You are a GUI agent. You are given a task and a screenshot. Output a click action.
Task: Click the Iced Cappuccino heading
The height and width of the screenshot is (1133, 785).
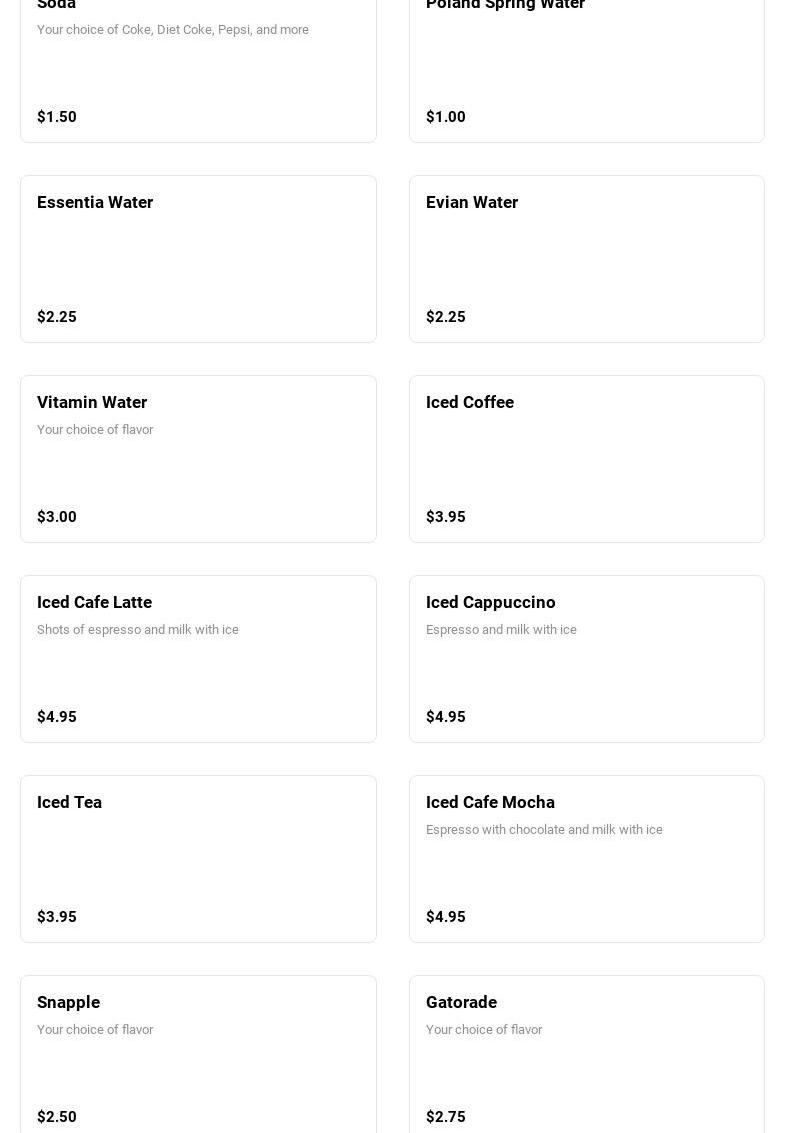pyautogui.click(x=490, y=603)
